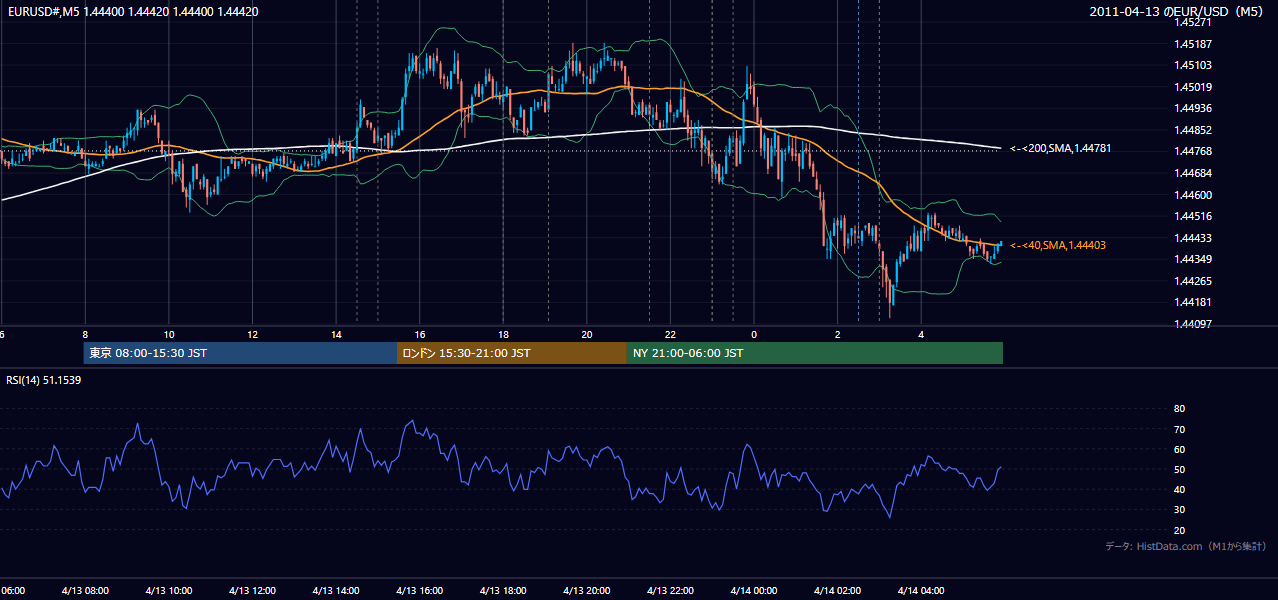Viewport: 1278px width, 600px height.
Task: Click price axis value 1.44097
Action: (x=1194, y=324)
